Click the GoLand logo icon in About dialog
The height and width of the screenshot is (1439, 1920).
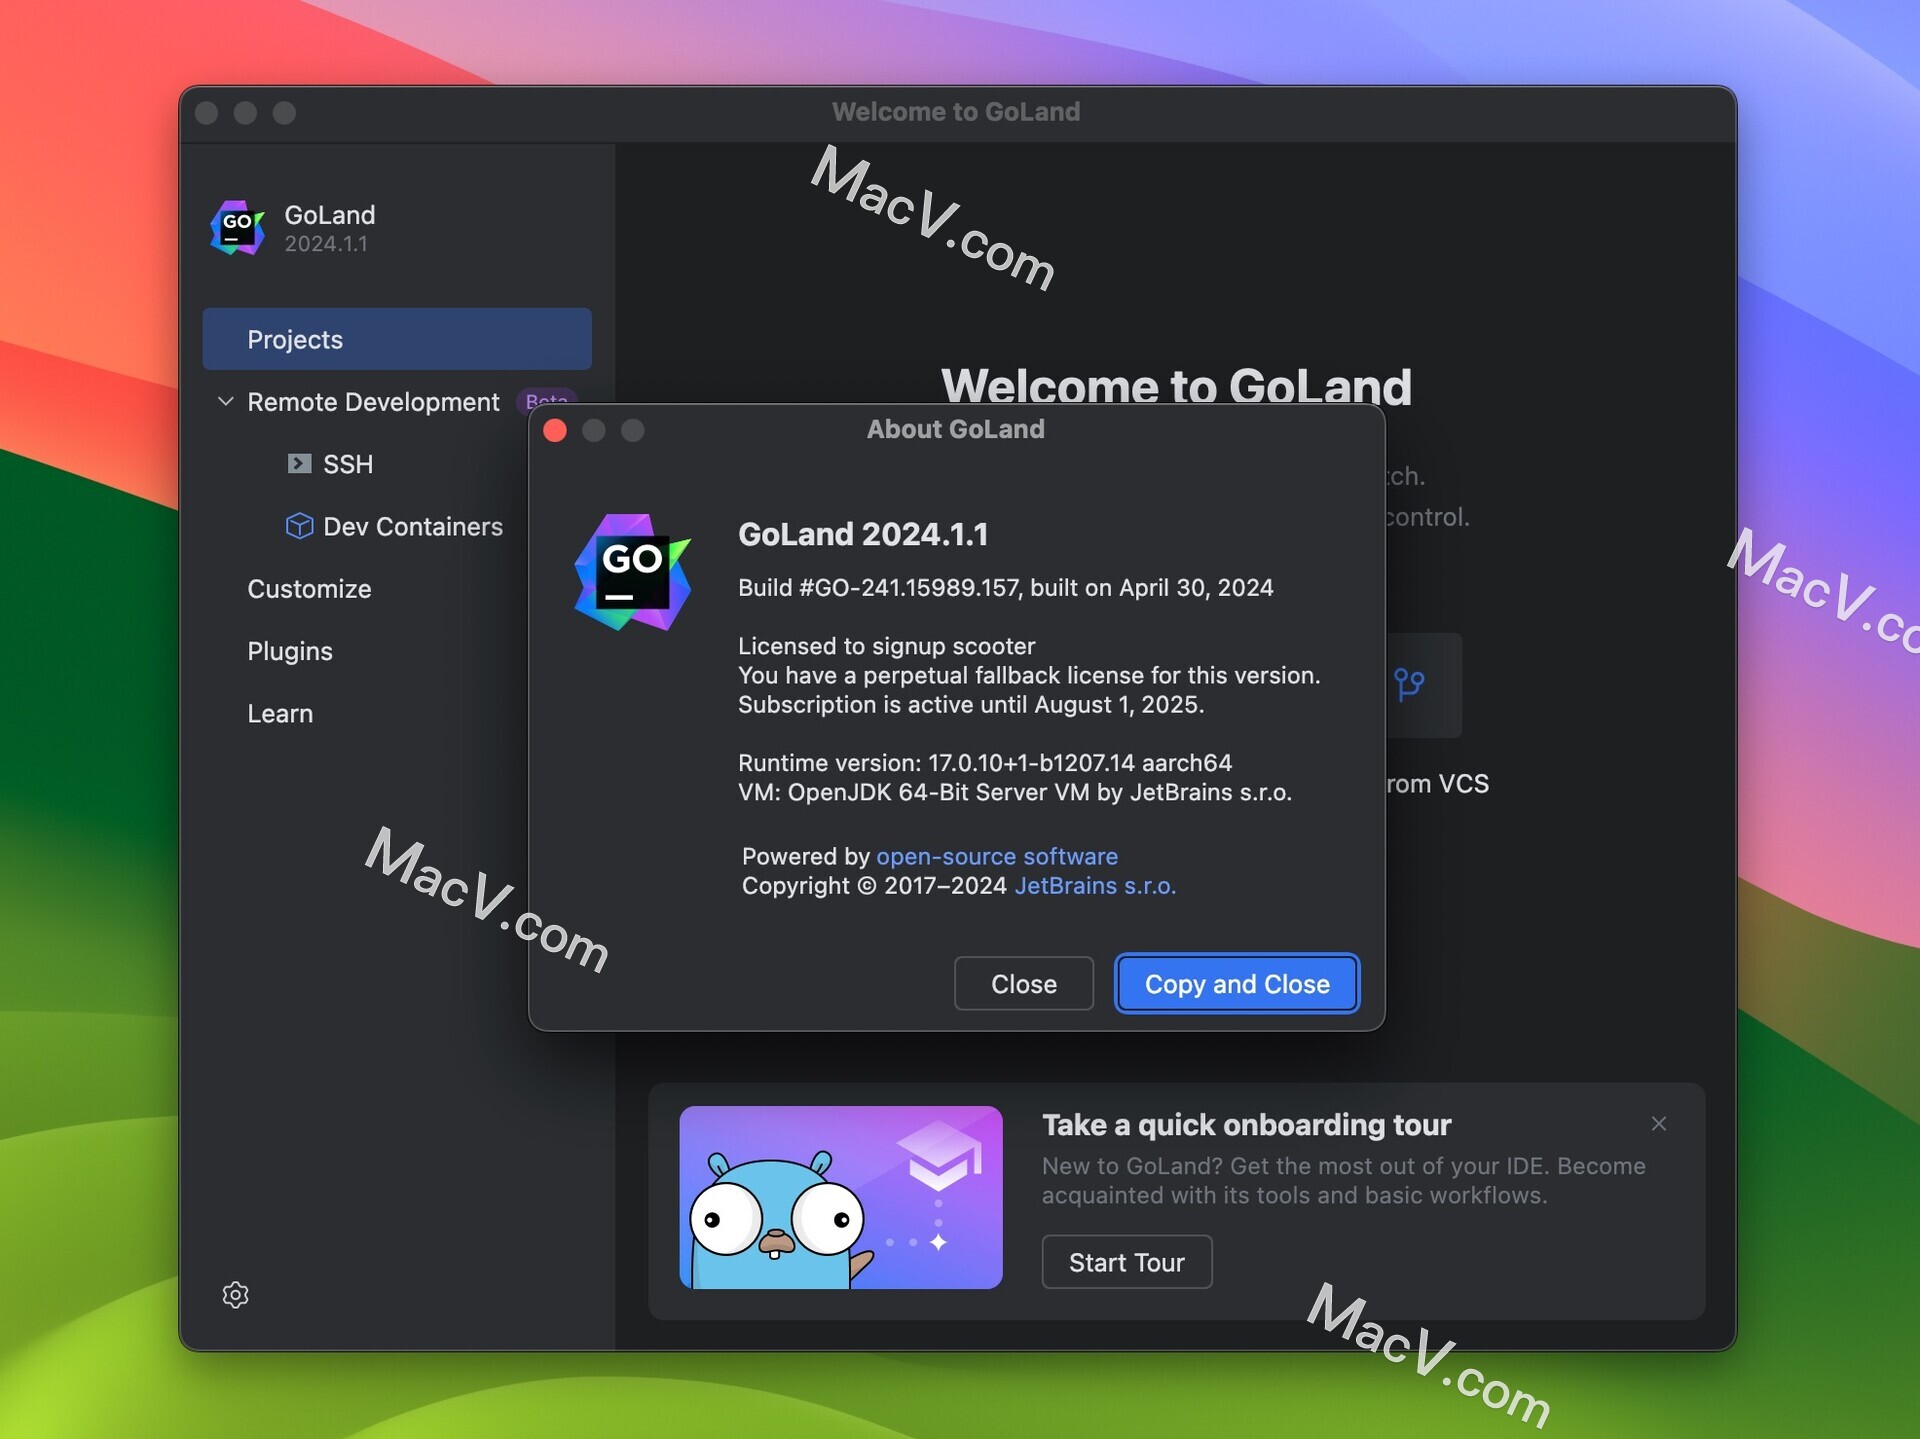(x=633, y=568)
